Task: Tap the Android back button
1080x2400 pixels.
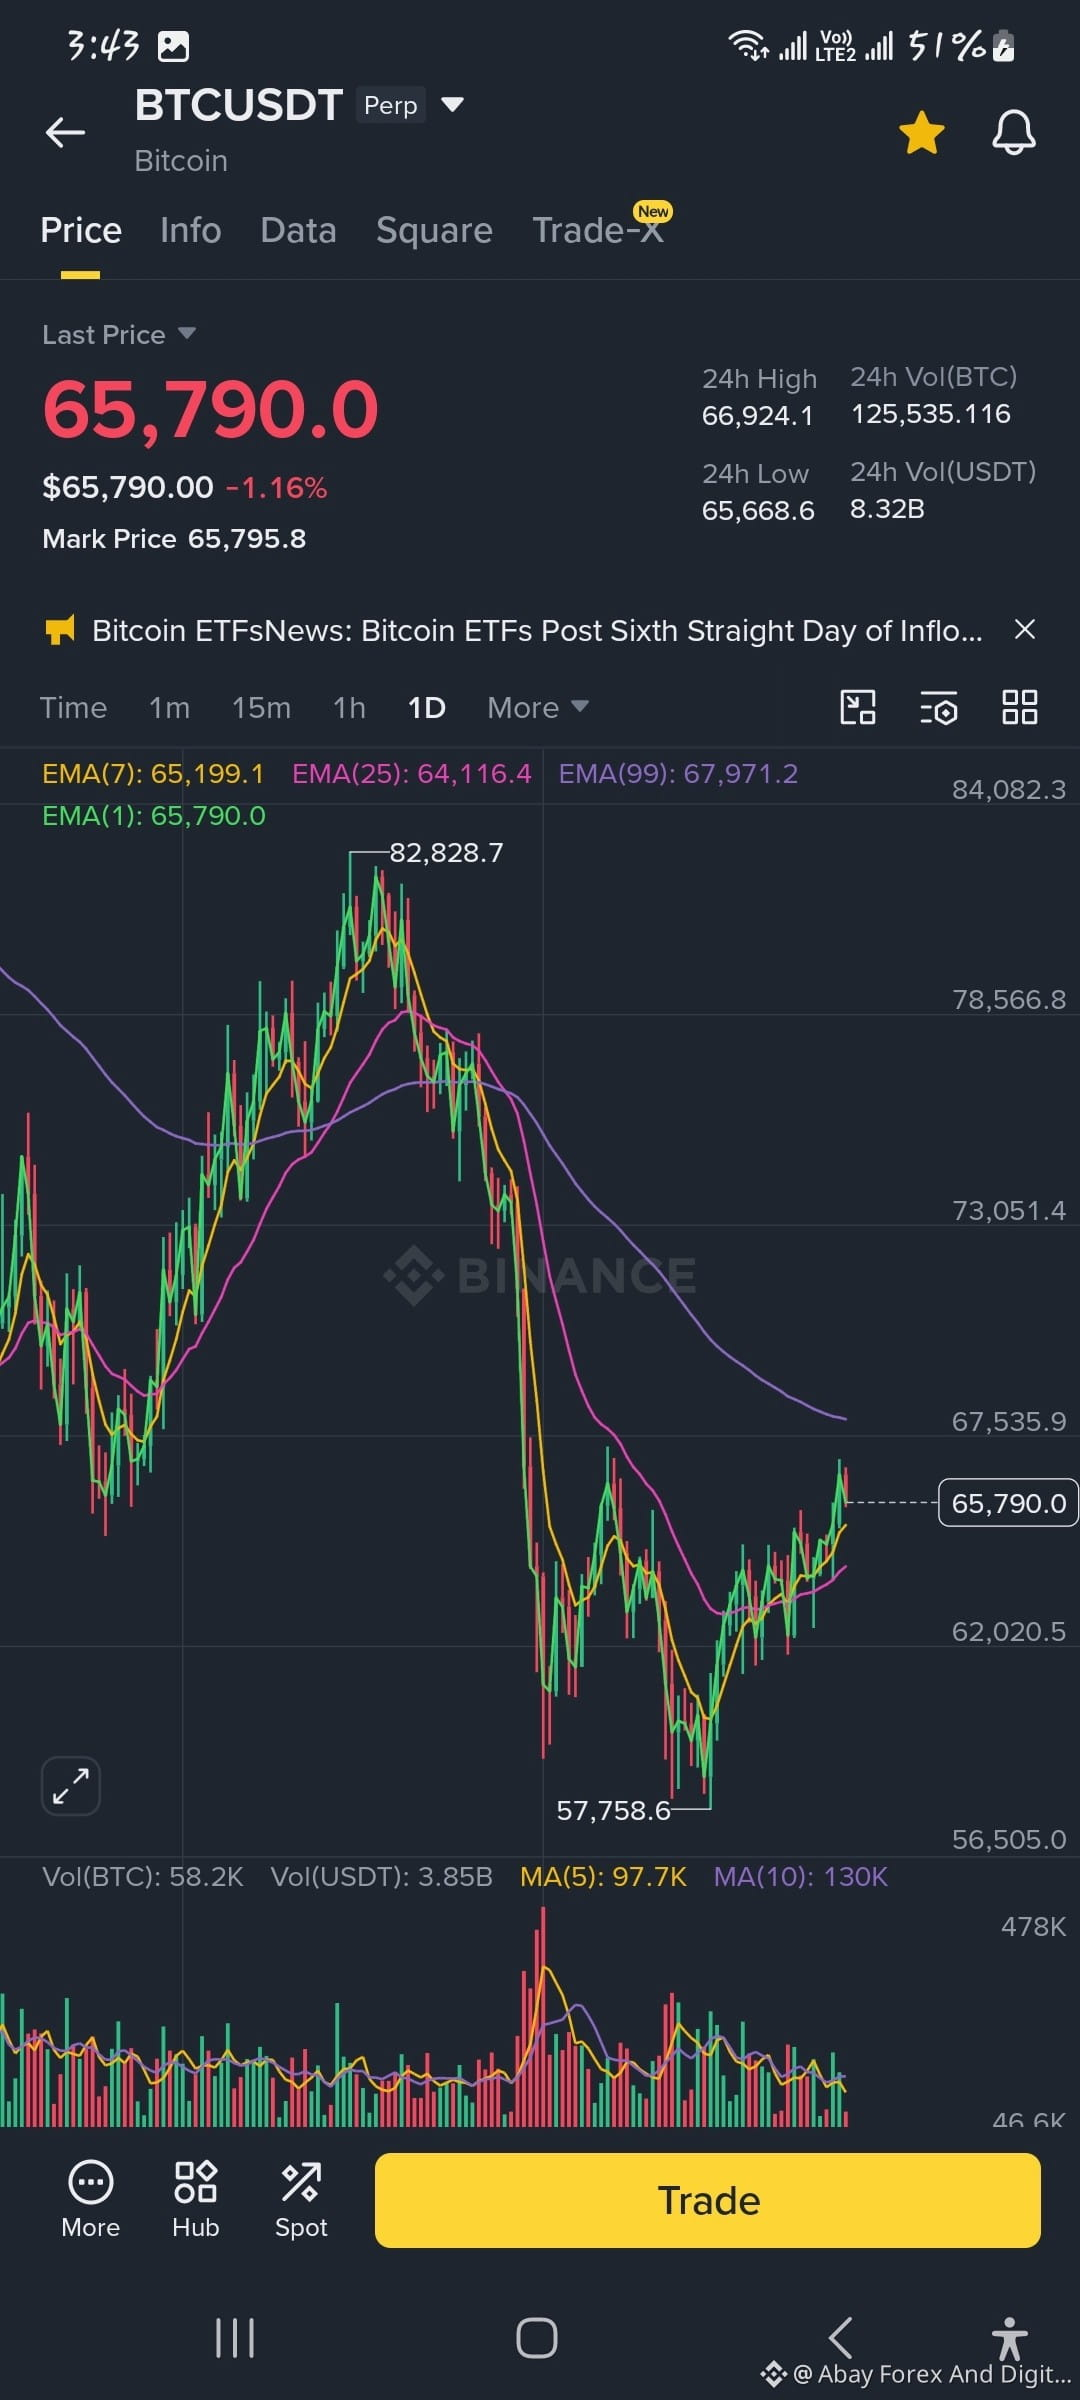Action: pyautogui.click(x=840, y=2338)
